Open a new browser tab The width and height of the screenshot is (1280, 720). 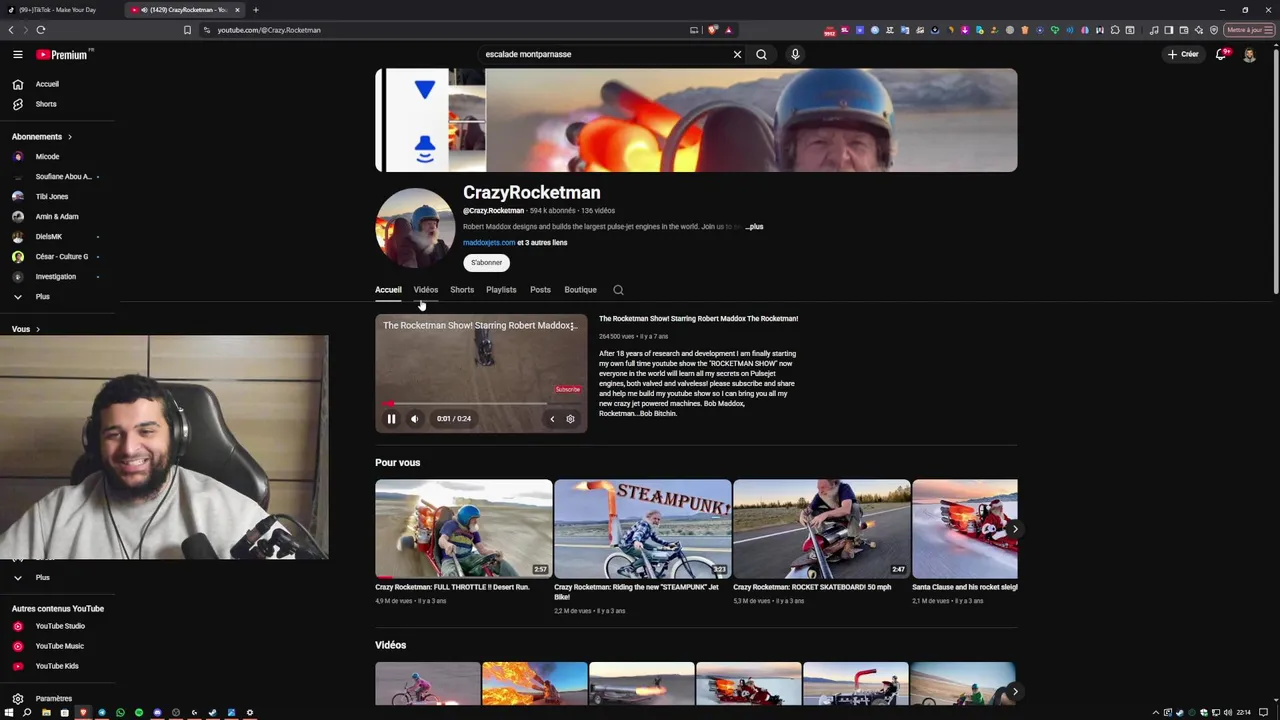tap(255, 10)
